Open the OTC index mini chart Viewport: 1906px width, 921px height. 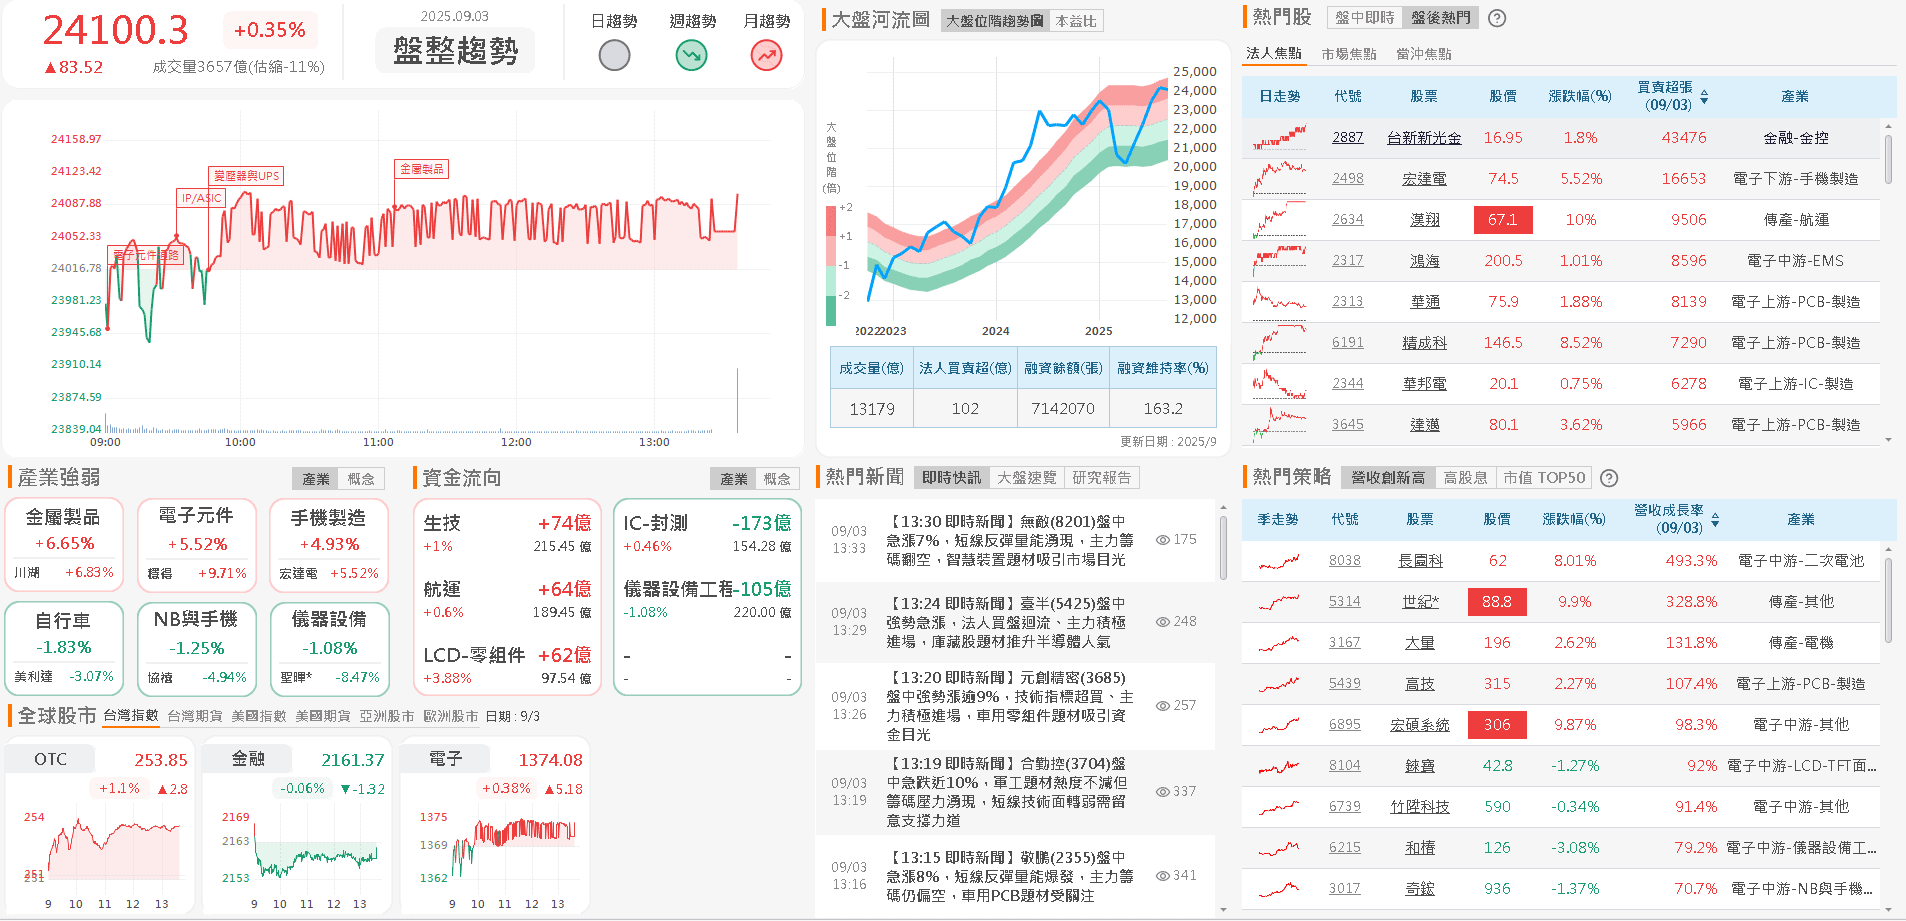pyautogui.click(x=97, y=826)
